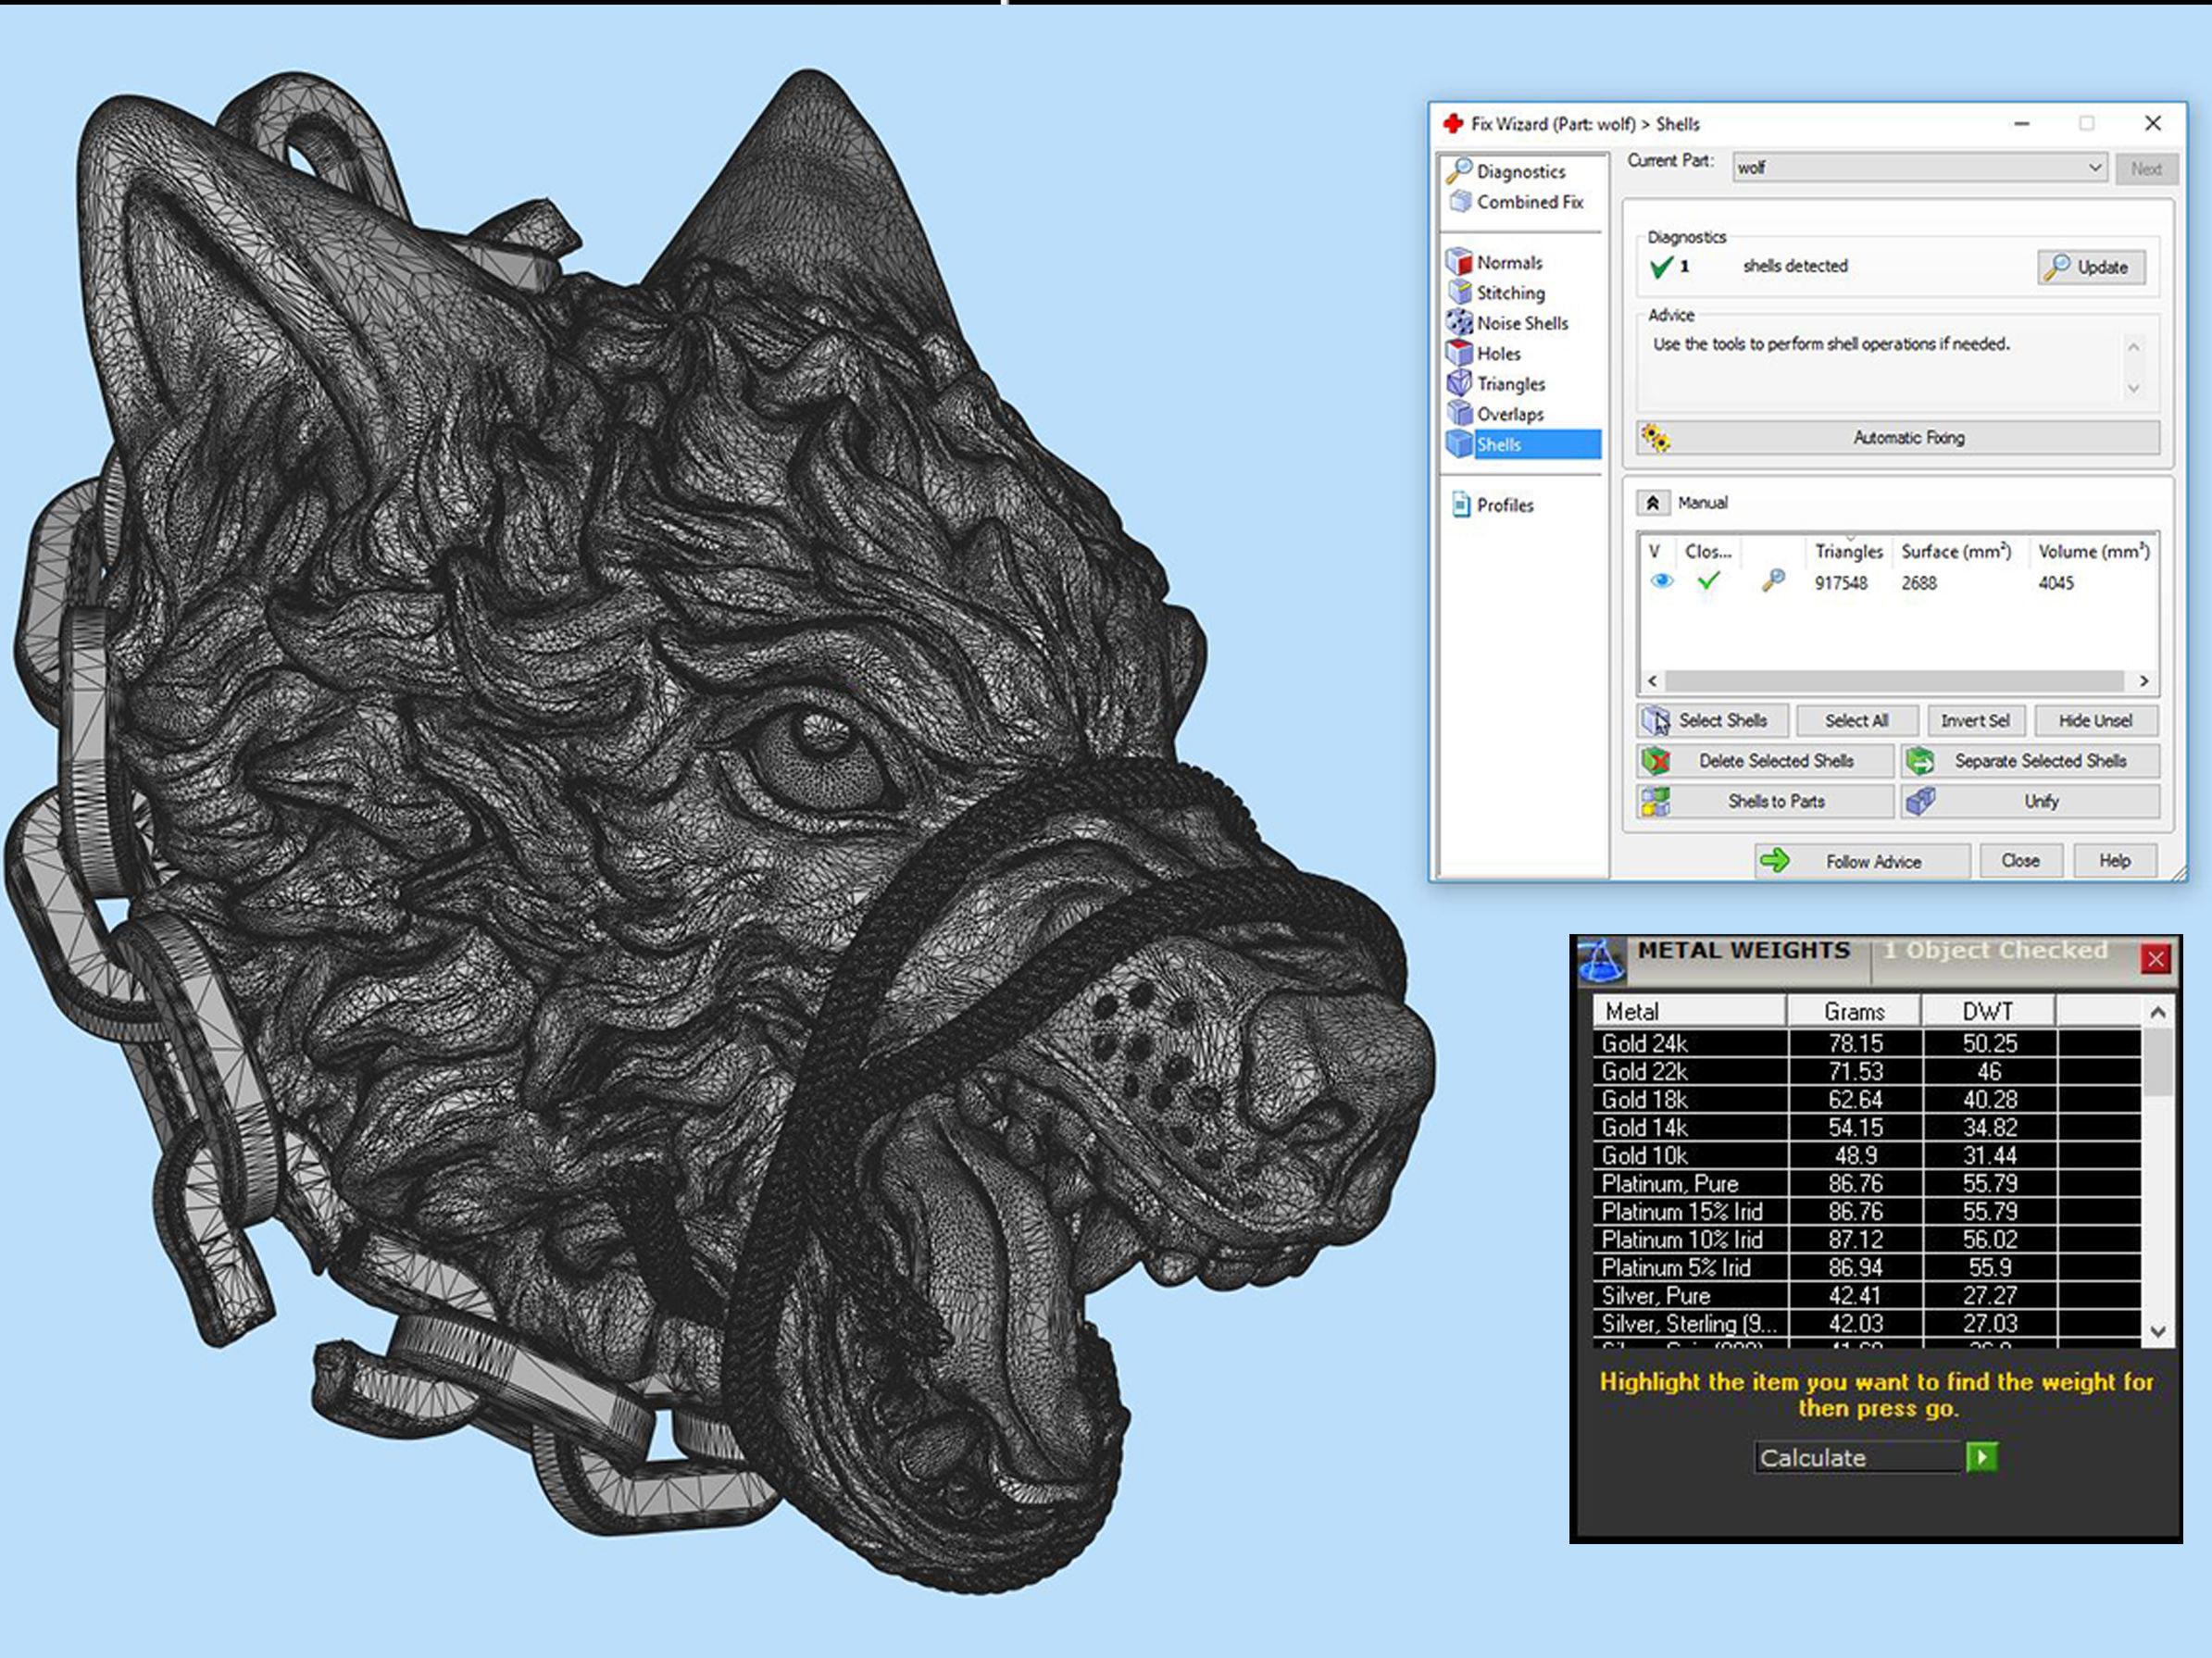The width and height of the screenshot is (2212, 1658).
Task: Select the Normals diagnostic icon
Action: point(1459,262)
